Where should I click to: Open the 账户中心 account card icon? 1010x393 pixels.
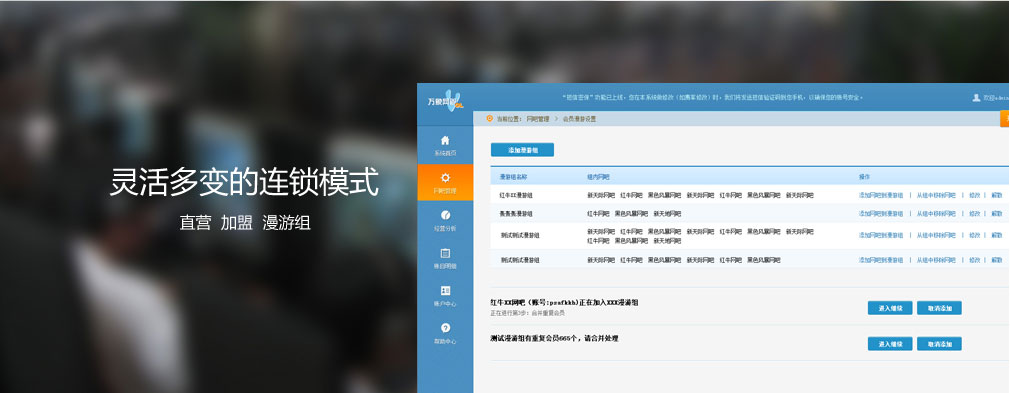[445, 291]
